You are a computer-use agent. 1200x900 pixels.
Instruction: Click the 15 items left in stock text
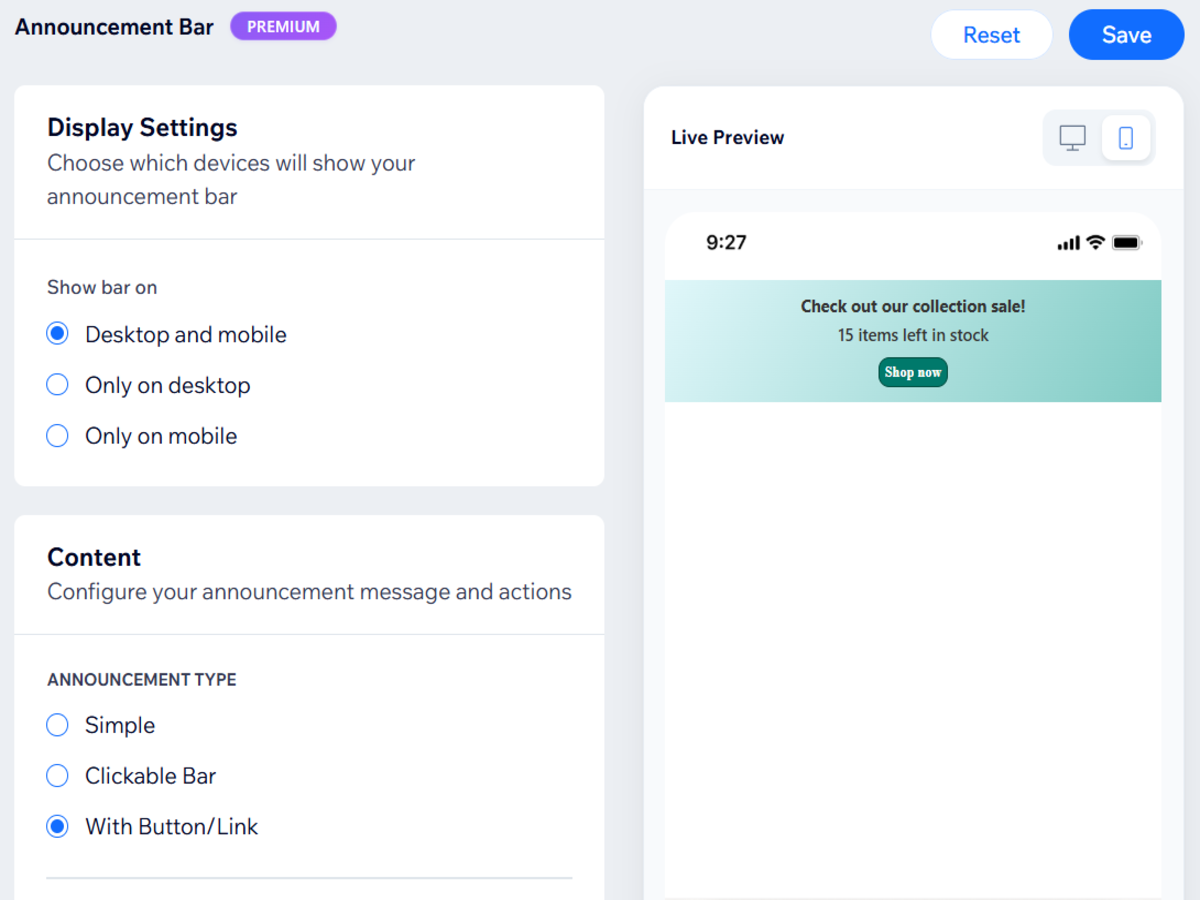click(x=913, y=335)
